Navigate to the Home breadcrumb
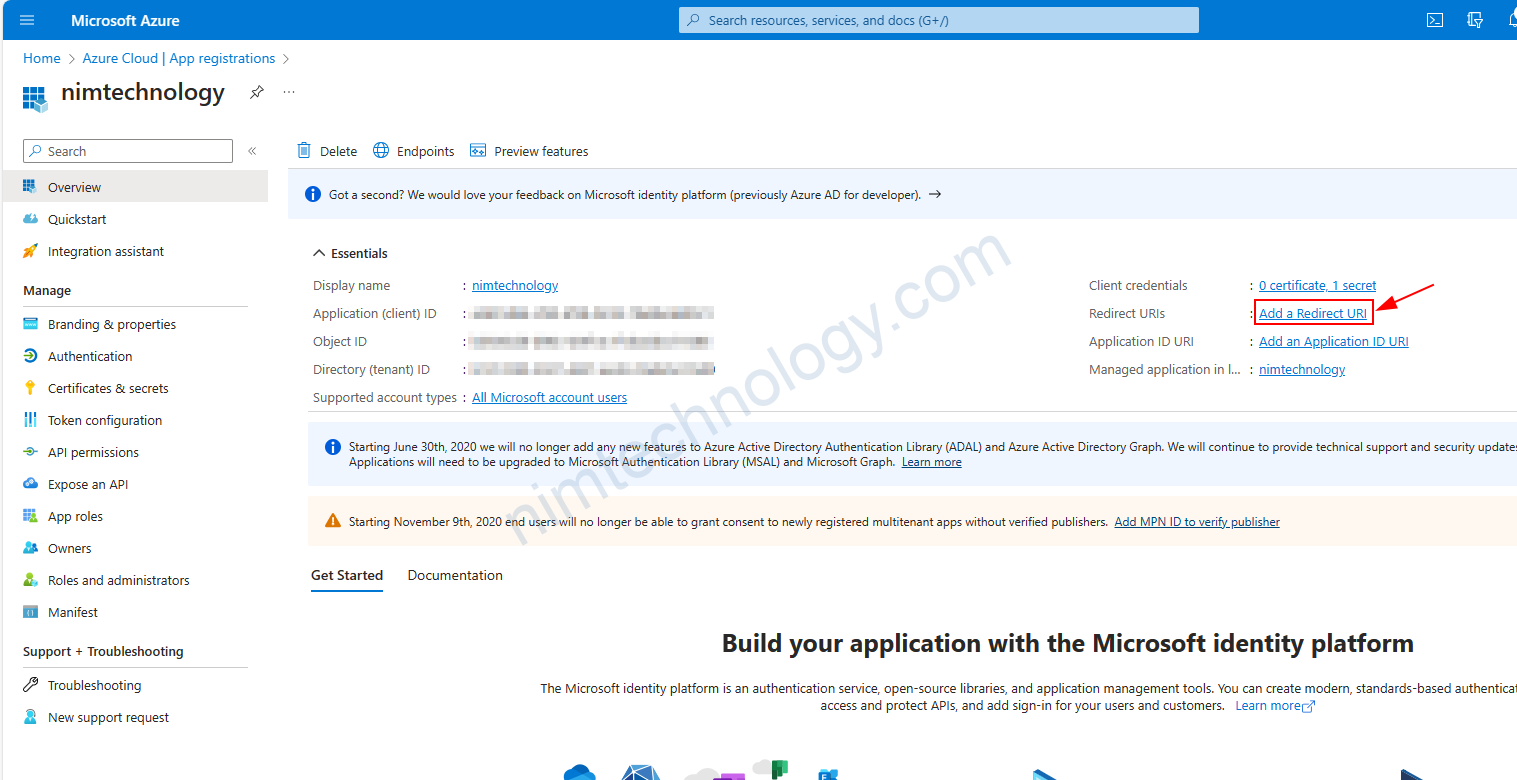The image size is (1517, 780). 42,58
